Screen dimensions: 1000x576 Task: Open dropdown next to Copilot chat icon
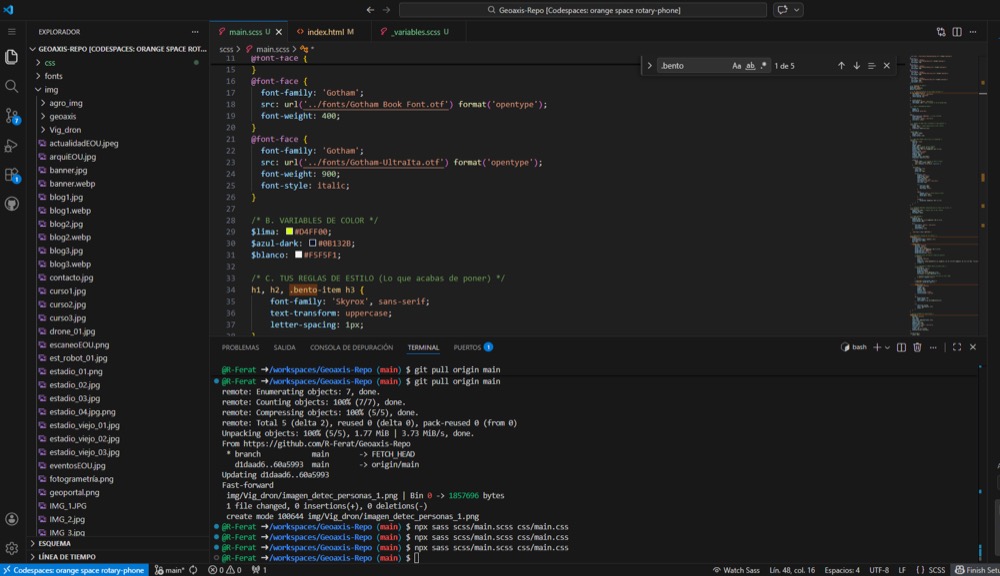[797, 10]
